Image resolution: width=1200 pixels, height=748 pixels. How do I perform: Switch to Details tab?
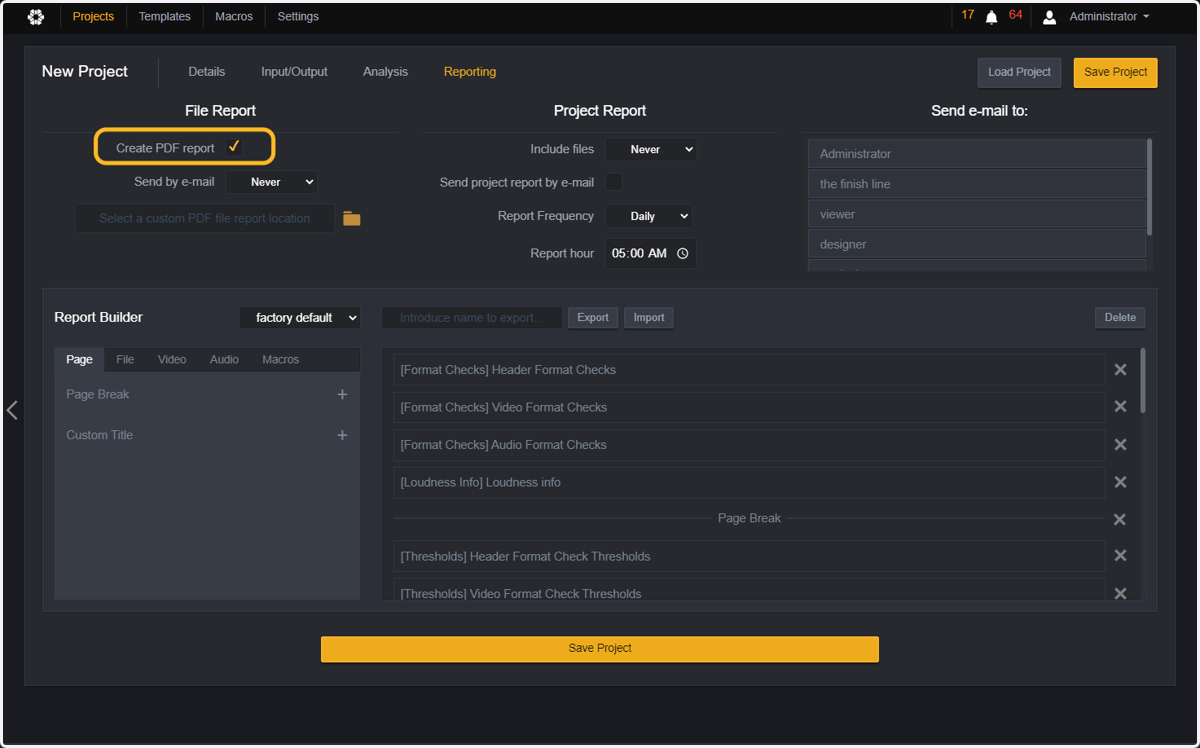[x=207, y=72]
